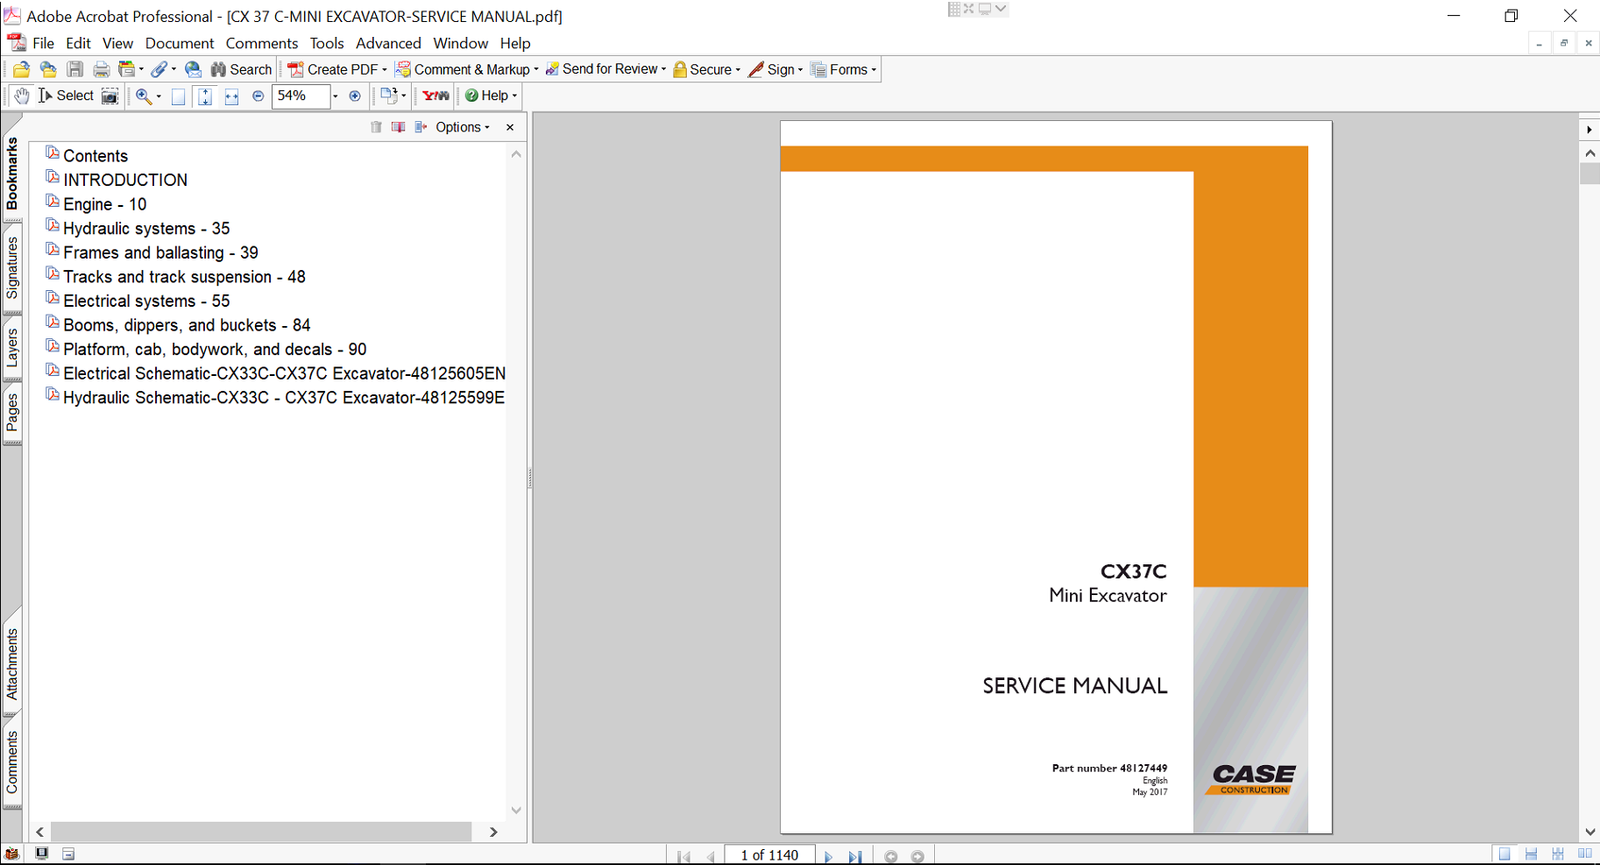Open the zoom percentage dropdown arrow
Screen dimensions: 1600x865
tap(335, 96)
